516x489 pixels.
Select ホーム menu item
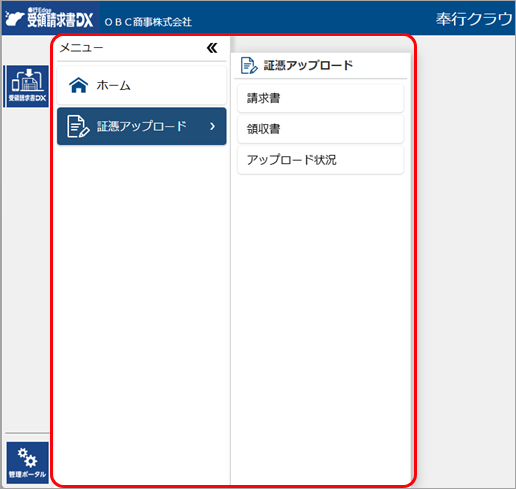[142, 86]
